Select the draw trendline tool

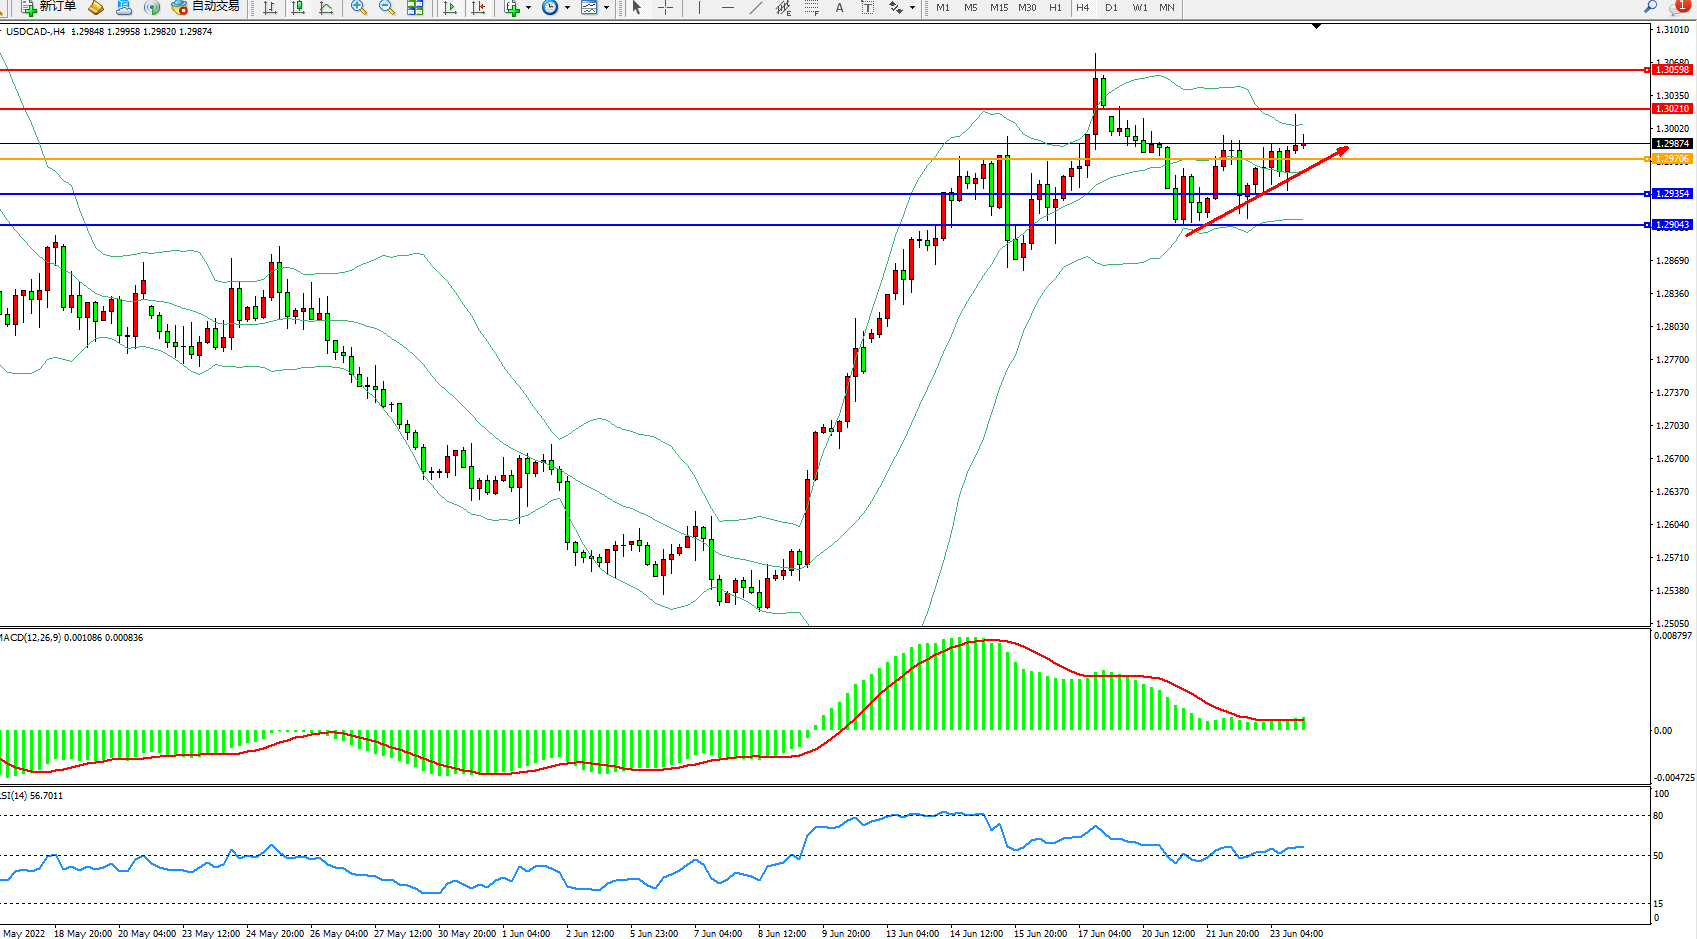[x=756, y=8]
